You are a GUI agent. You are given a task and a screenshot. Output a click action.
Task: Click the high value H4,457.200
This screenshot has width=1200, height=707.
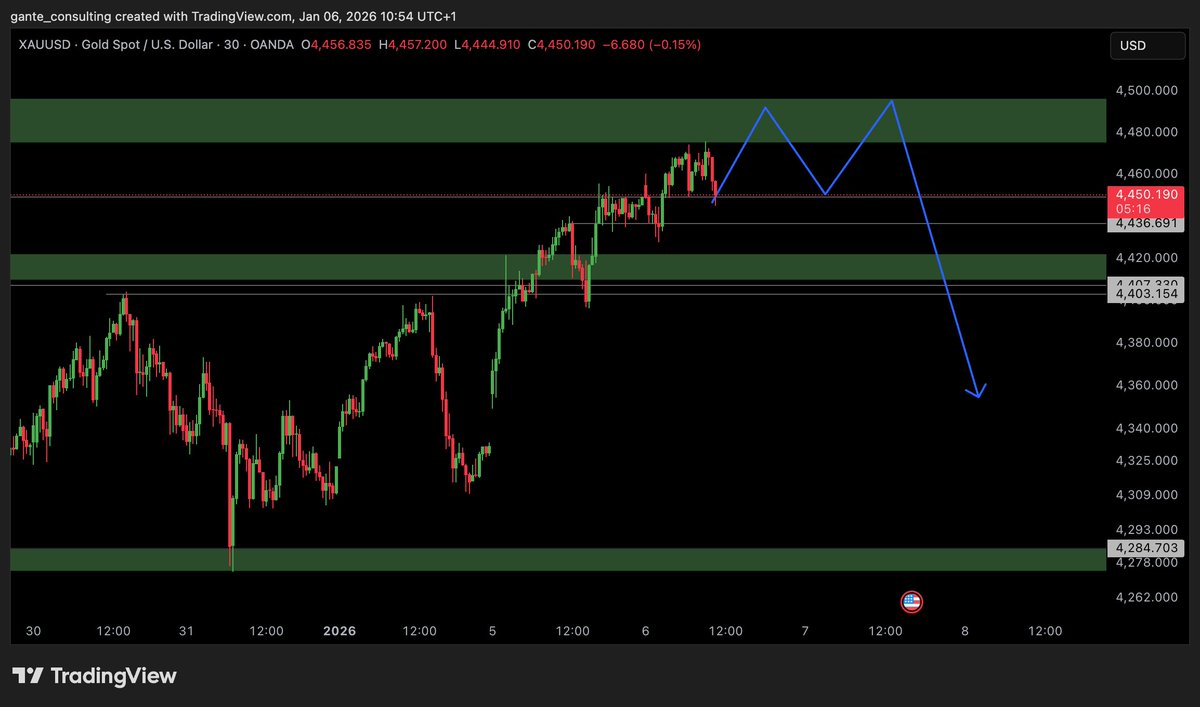[x=413, y=45]
